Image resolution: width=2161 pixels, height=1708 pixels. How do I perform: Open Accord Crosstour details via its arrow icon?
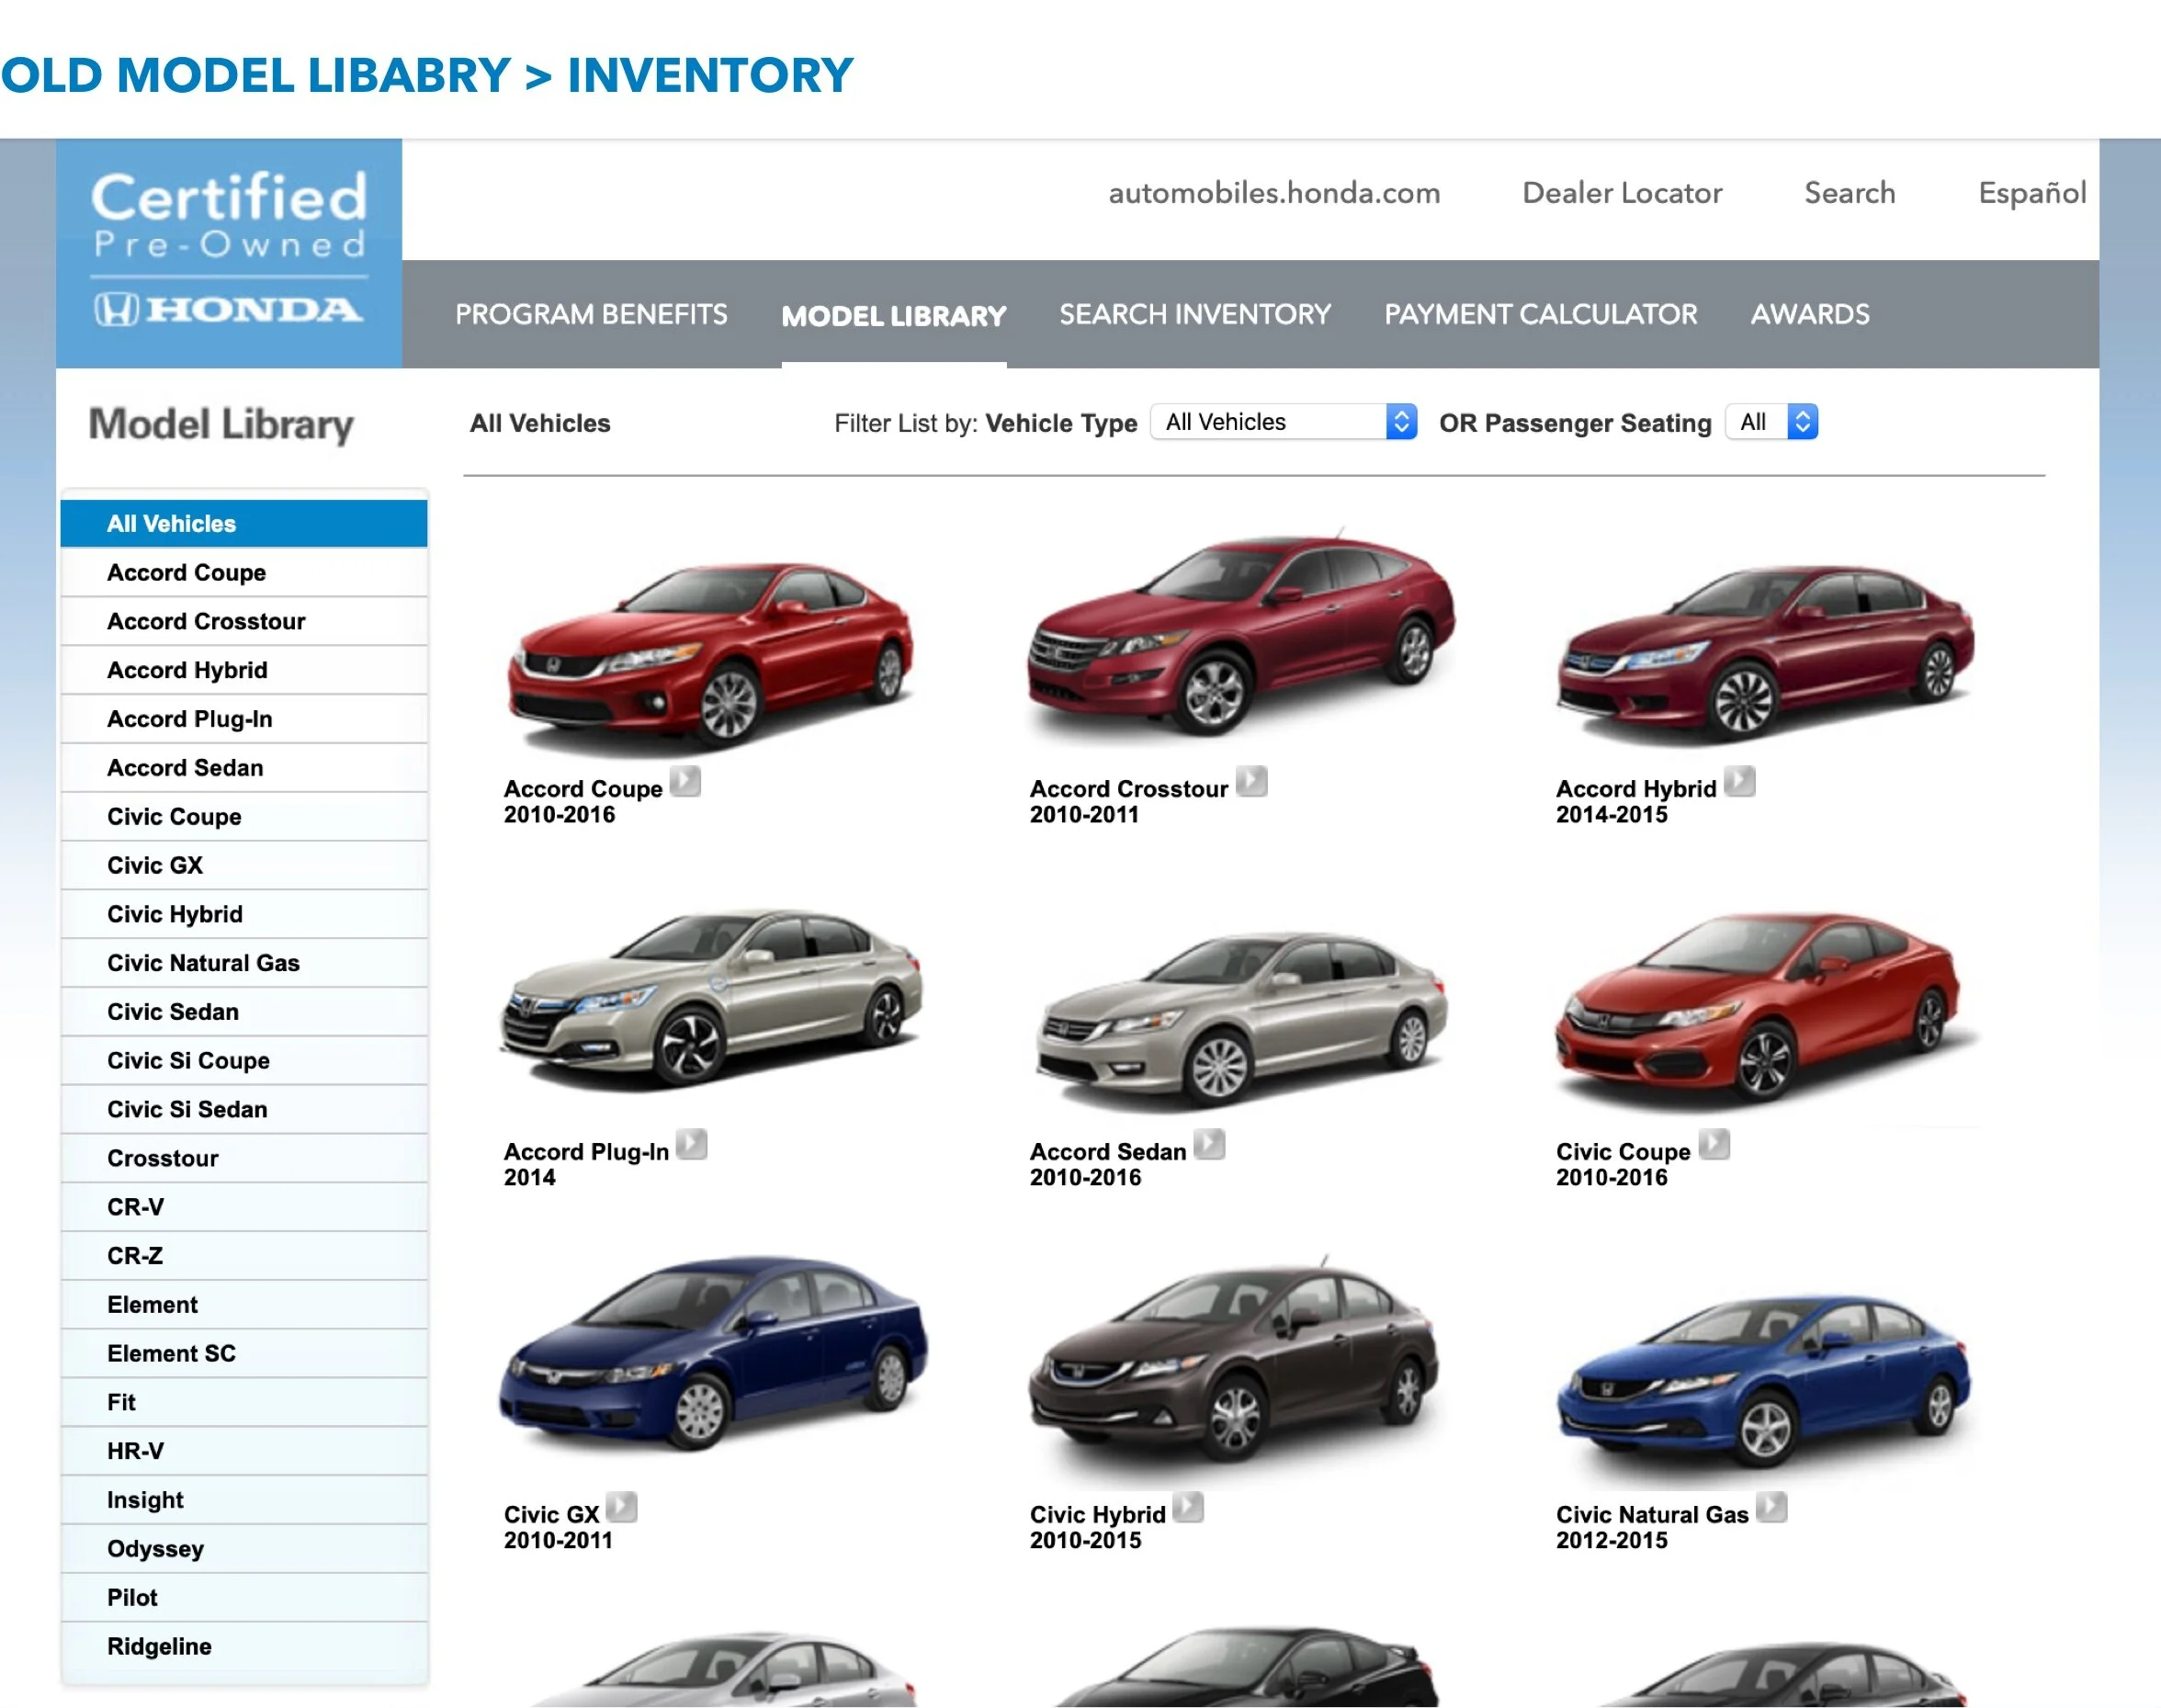[x=1252, y=783]
